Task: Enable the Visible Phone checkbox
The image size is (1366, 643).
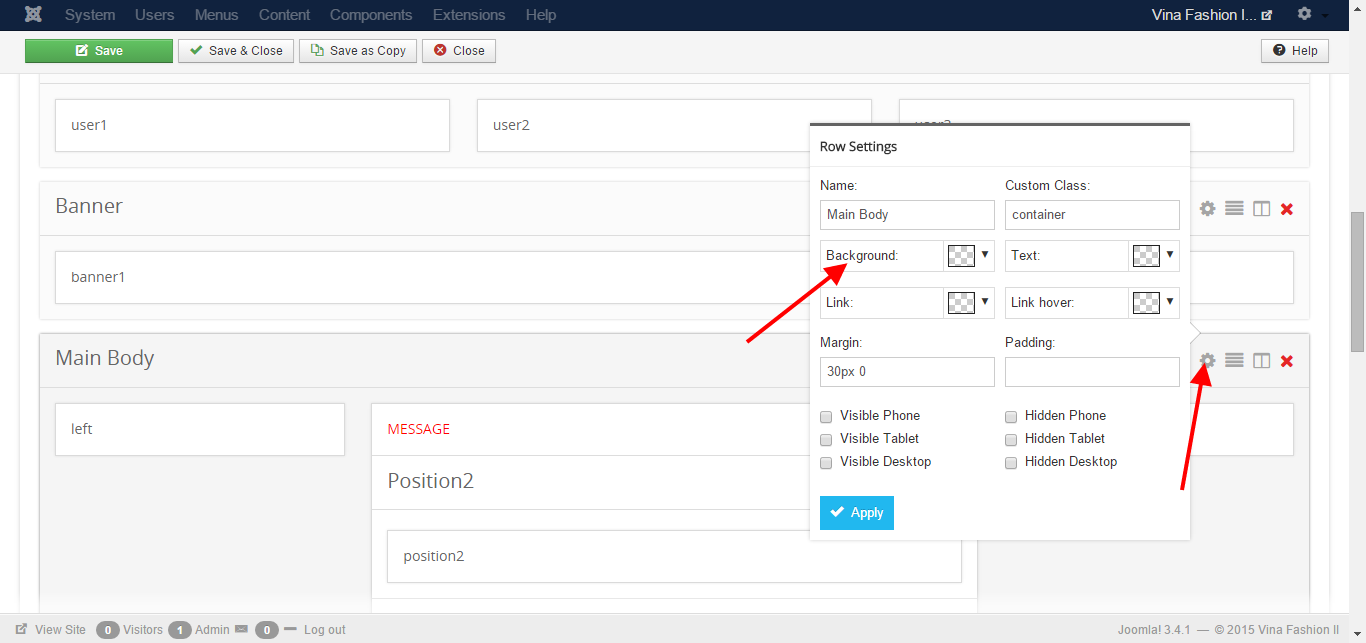Action: 826,416
